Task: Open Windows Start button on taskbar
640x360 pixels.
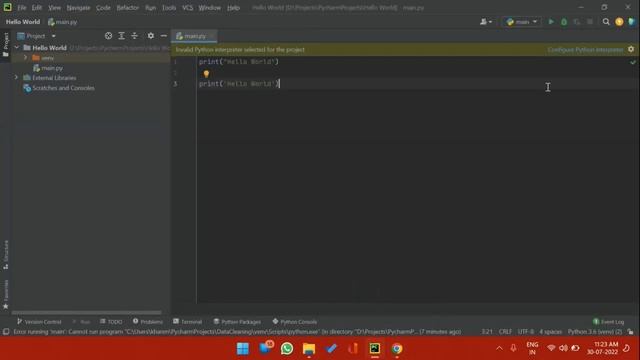Action: pyautogui.click(x=243, y=349)
